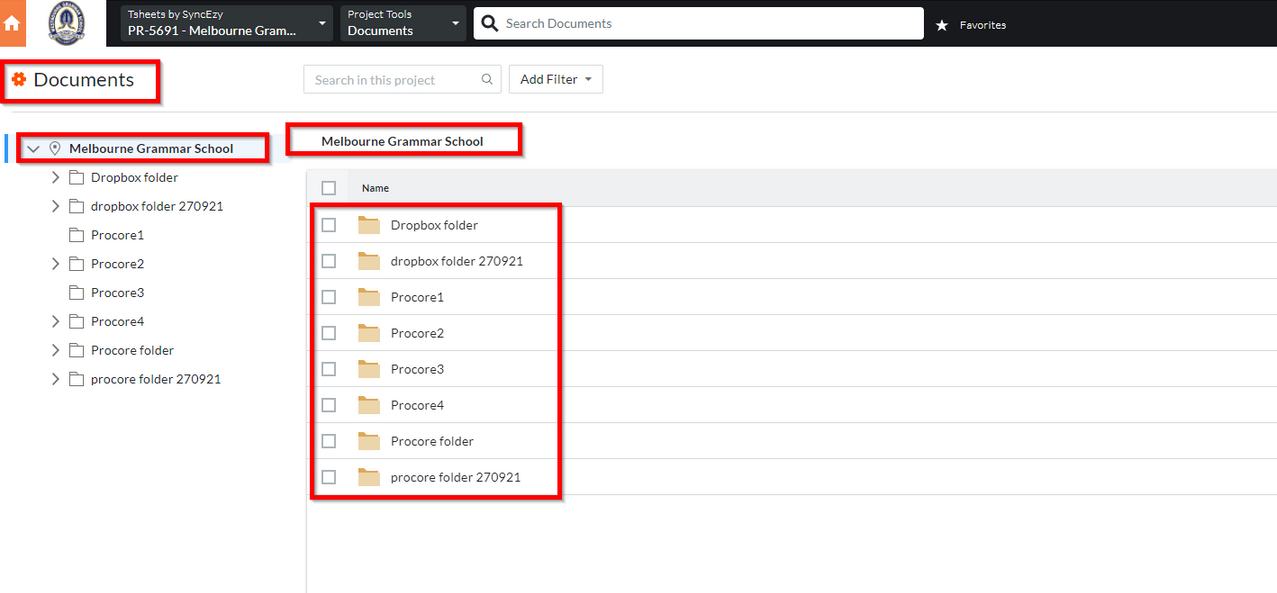Image resolution: width=1277 pixels, height=593 pixels.
Task: Click the folder icon of Procore1 in list
Action: click(369, 297)
